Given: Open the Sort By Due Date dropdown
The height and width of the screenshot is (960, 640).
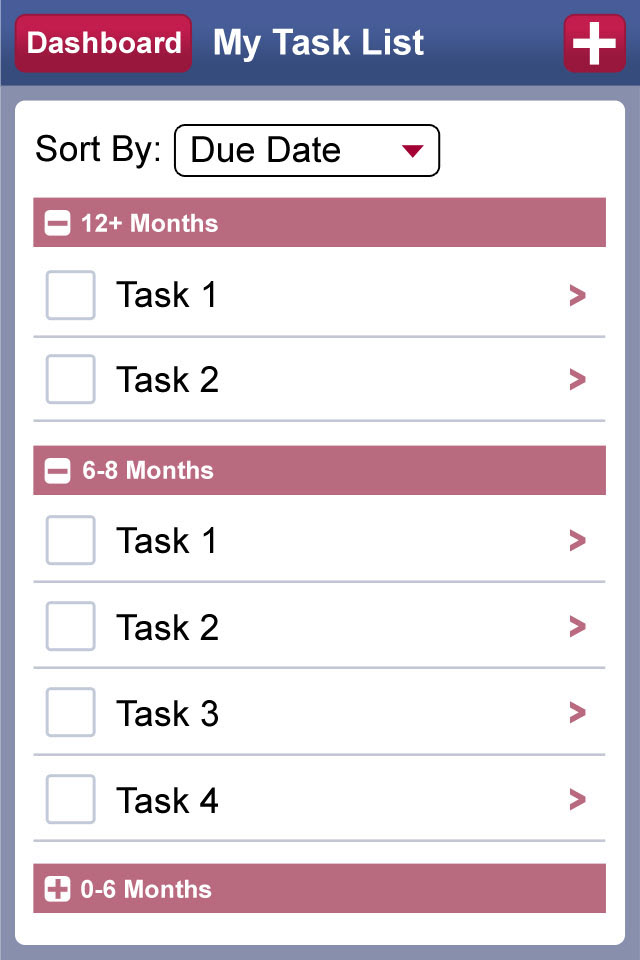Looking at the screenshot, I should click(x=306, y=151).
